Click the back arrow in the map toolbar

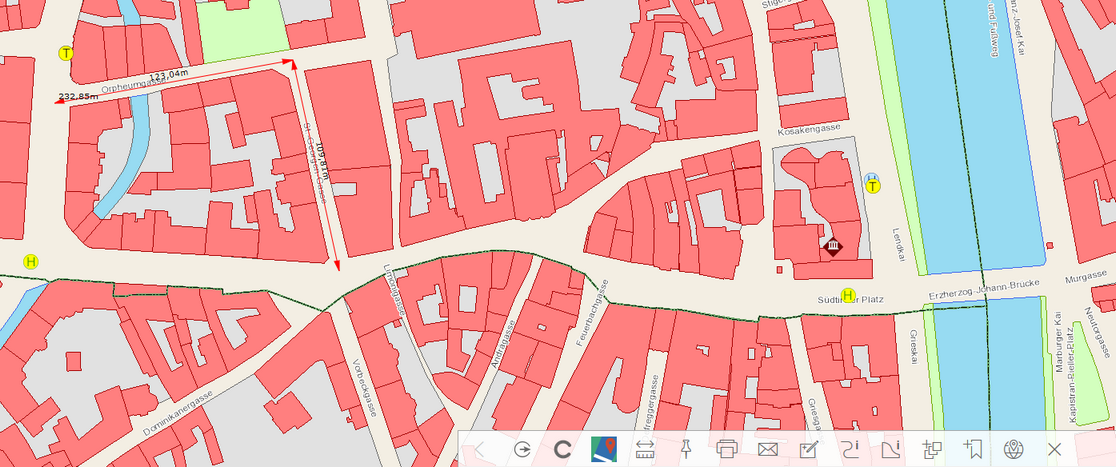[479, 449]
